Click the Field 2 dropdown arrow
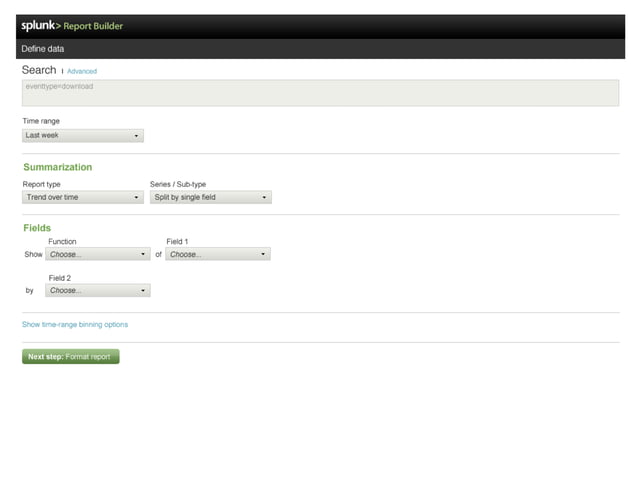This screenshot has width=638, height=493. (143, 291)
